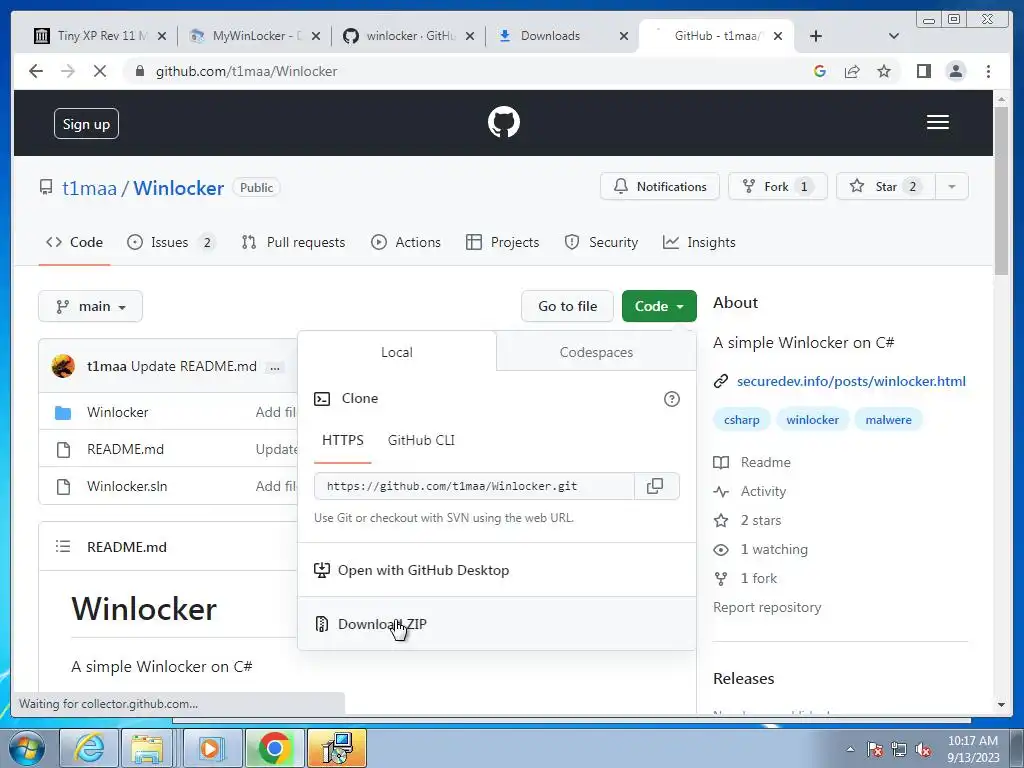This screenshot has height=768, width=1024.
Task: Click Go to file button
Action: tap(567, 306)
